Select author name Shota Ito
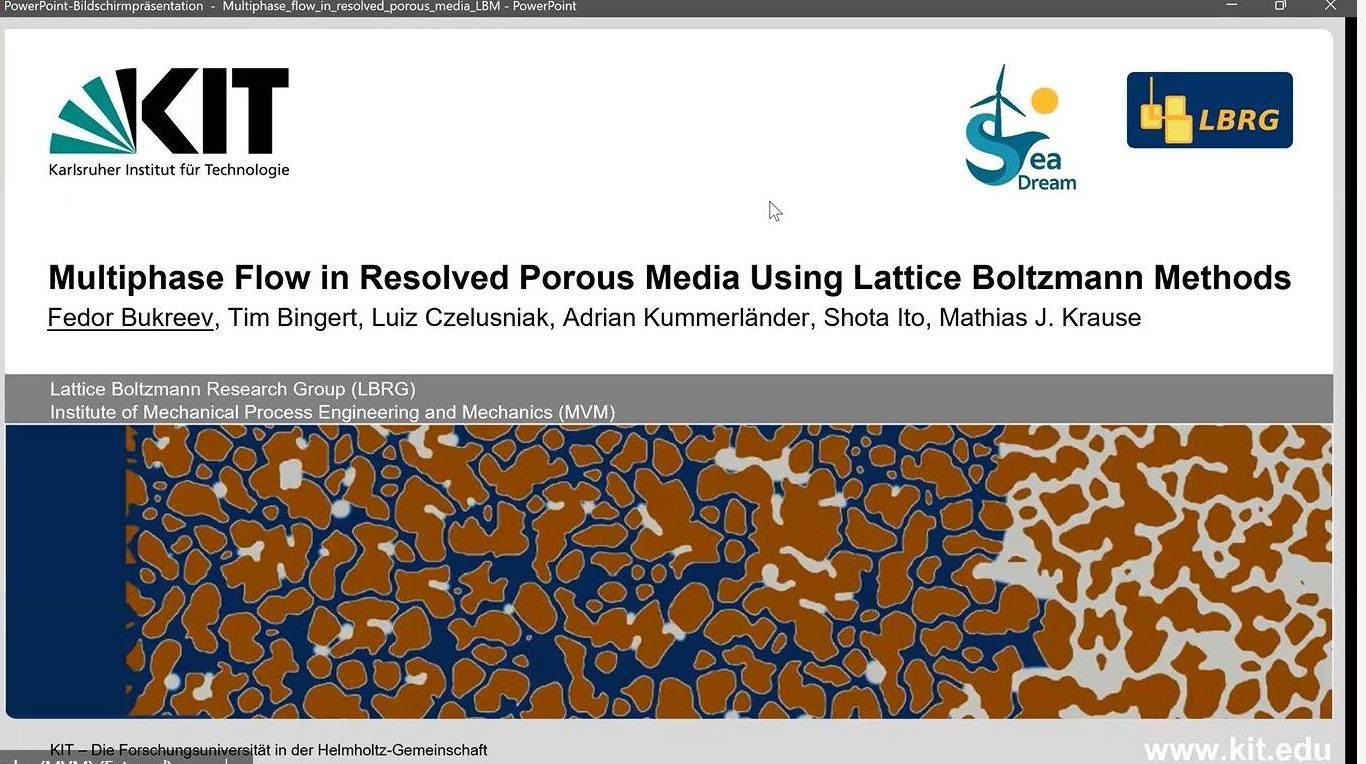This screenshot has height=764, width=1366. [874, 318]
